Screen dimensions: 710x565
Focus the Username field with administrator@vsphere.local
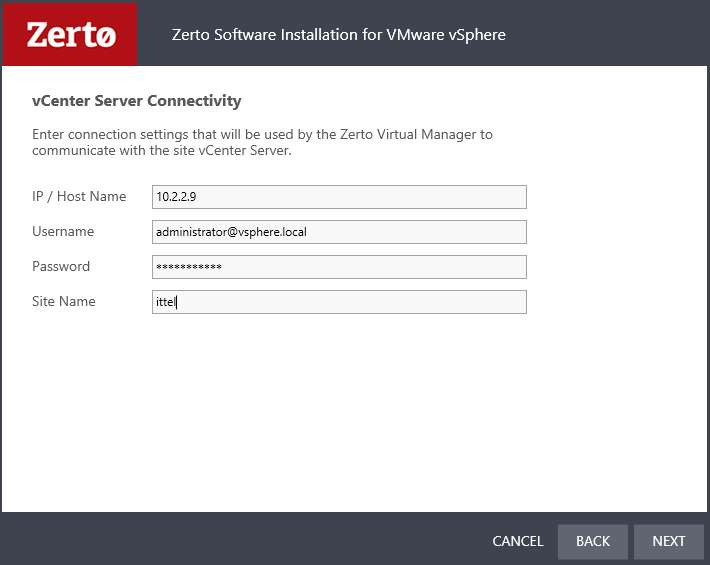[339, 232]
